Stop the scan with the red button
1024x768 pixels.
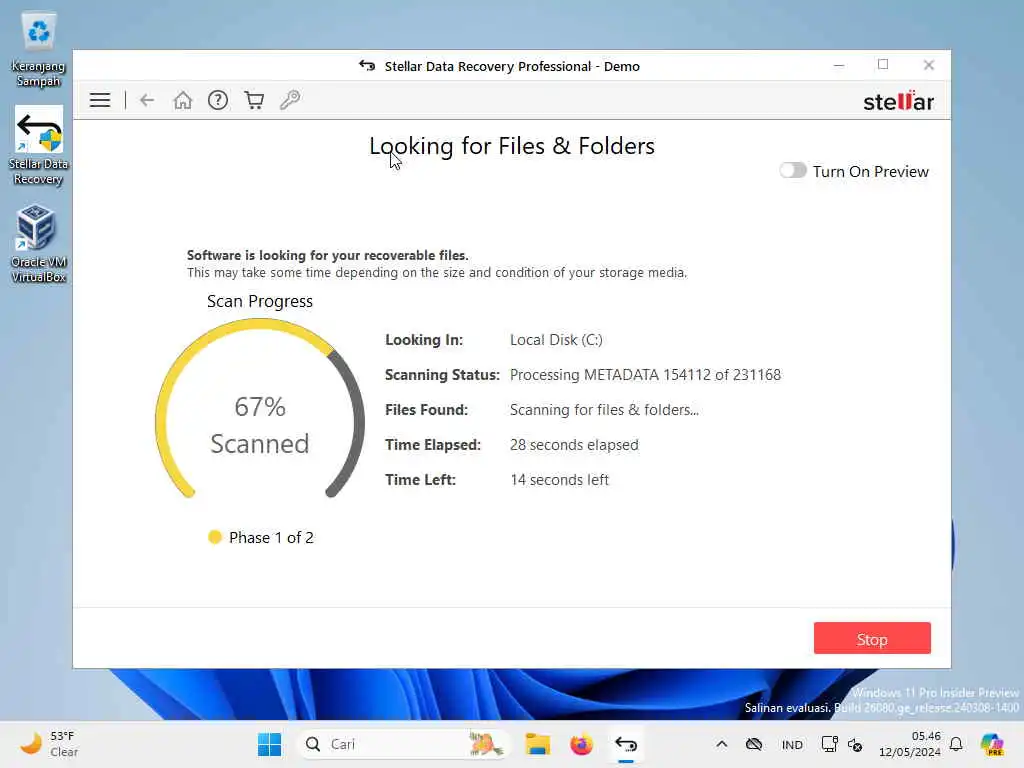[x=872, y=638]
